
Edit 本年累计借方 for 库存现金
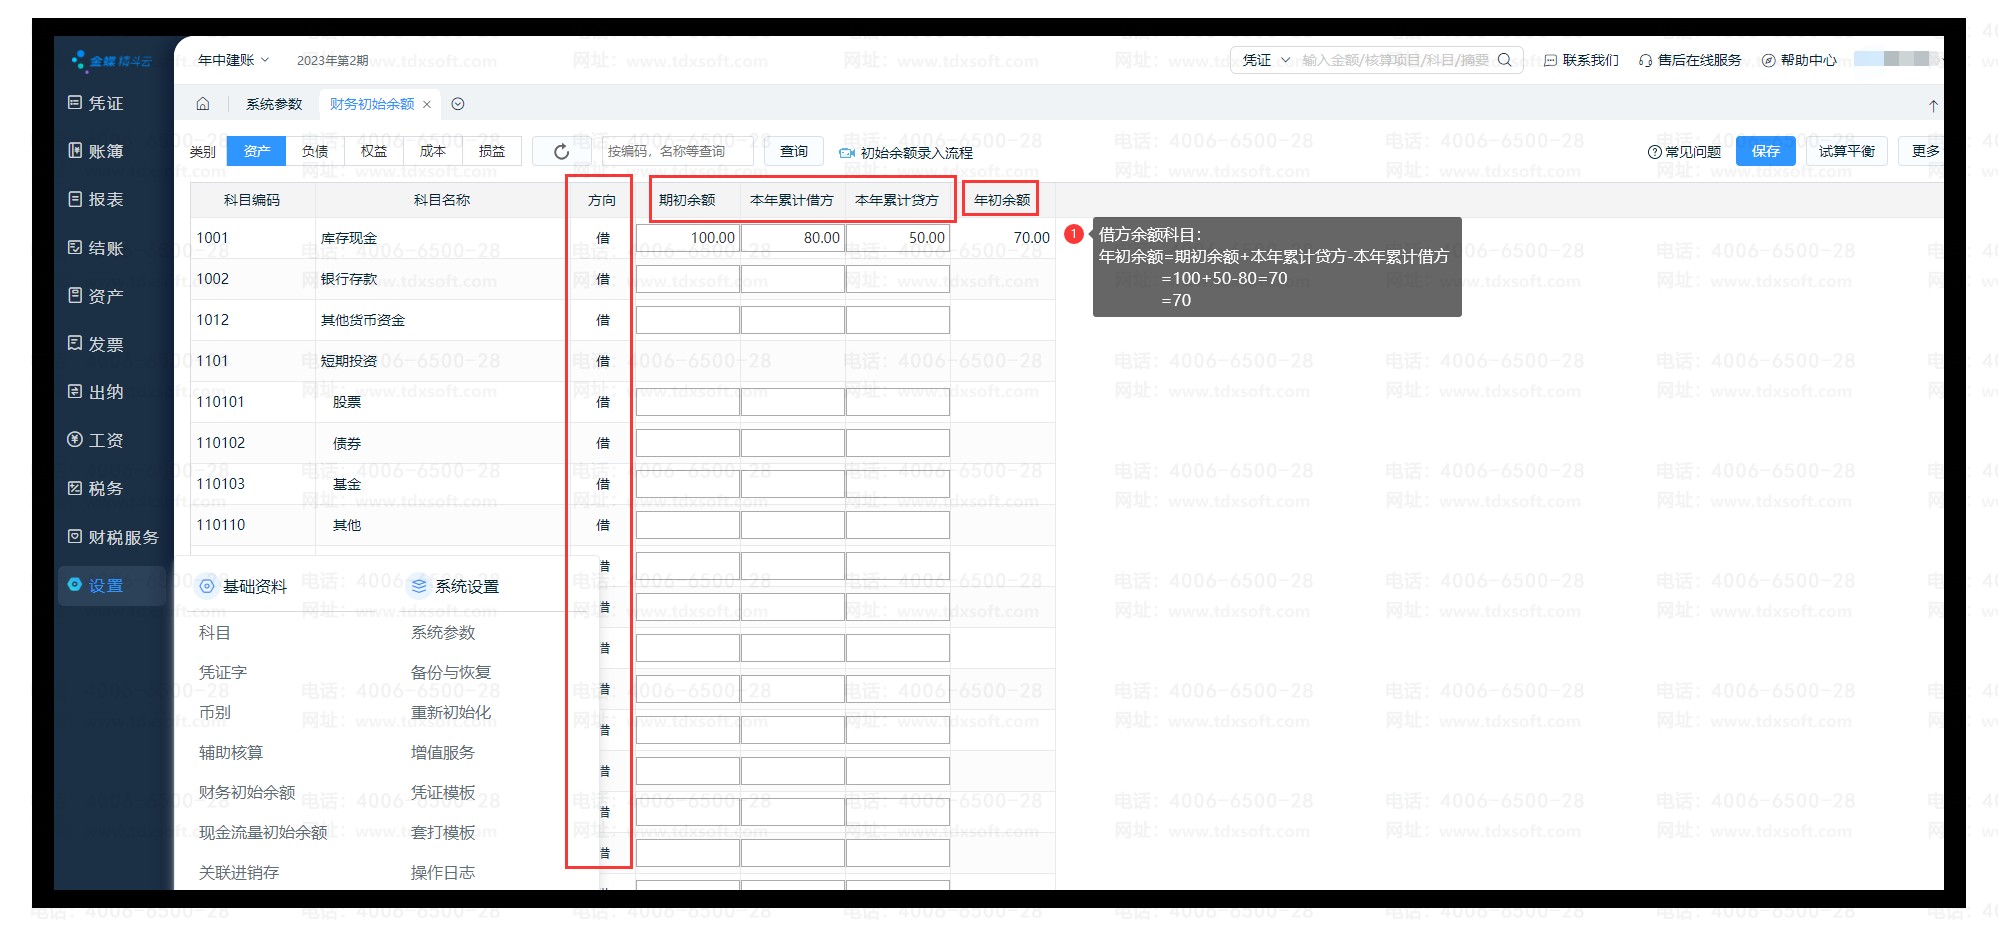[x=793, y=238]
